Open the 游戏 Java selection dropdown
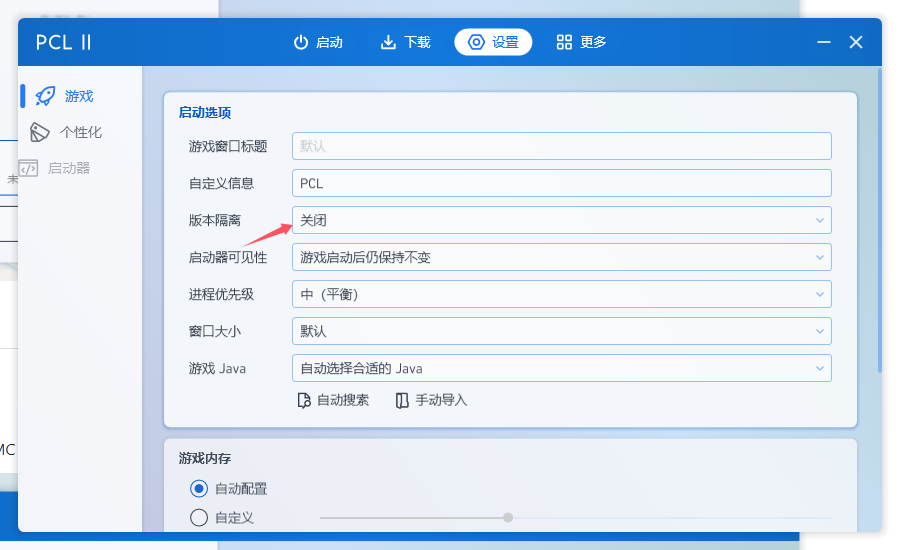 pos(561,368)
